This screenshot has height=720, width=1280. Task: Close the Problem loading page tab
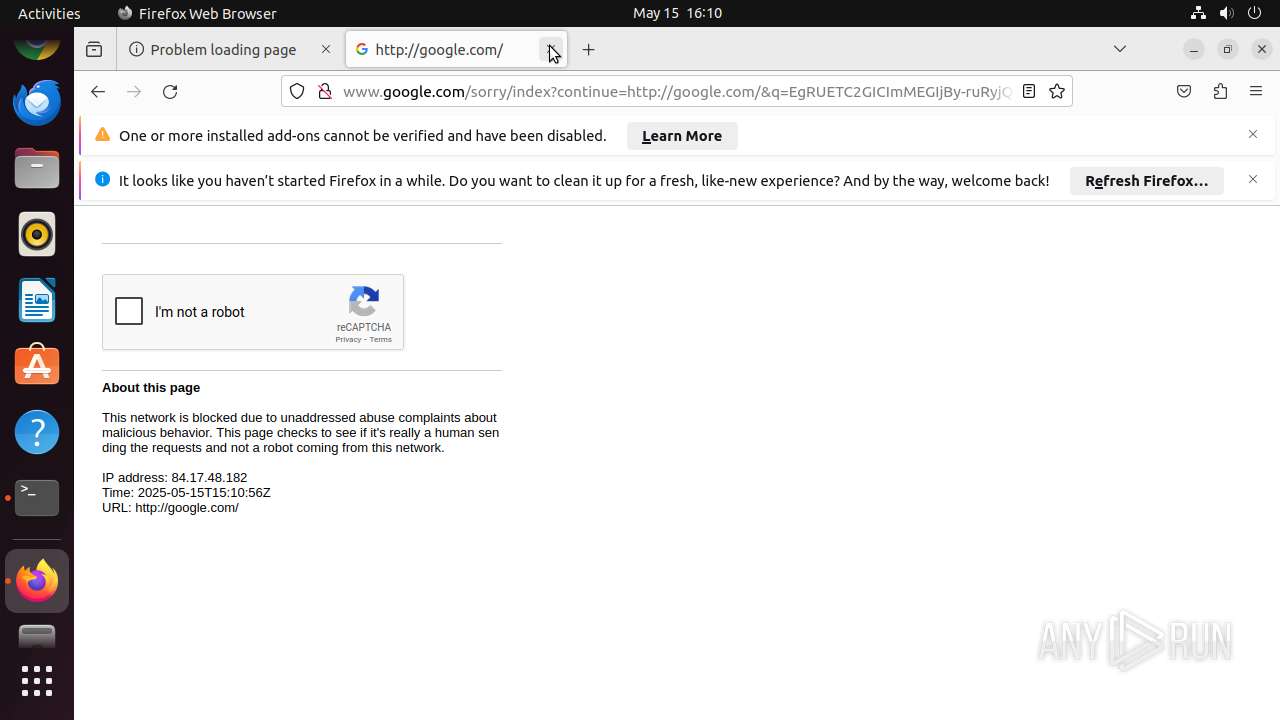(x=326, y=49)
